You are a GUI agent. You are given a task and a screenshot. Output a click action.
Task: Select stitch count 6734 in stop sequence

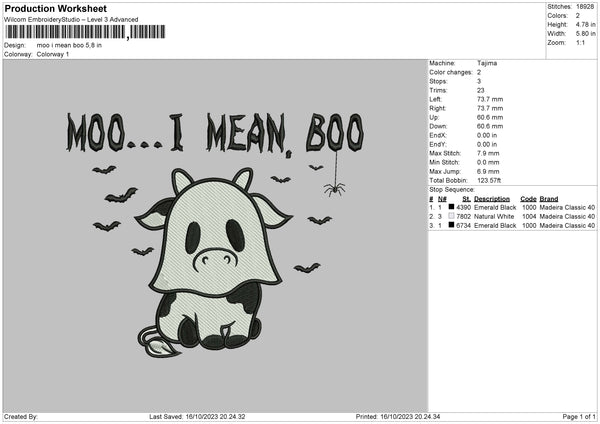coord(464,226)
